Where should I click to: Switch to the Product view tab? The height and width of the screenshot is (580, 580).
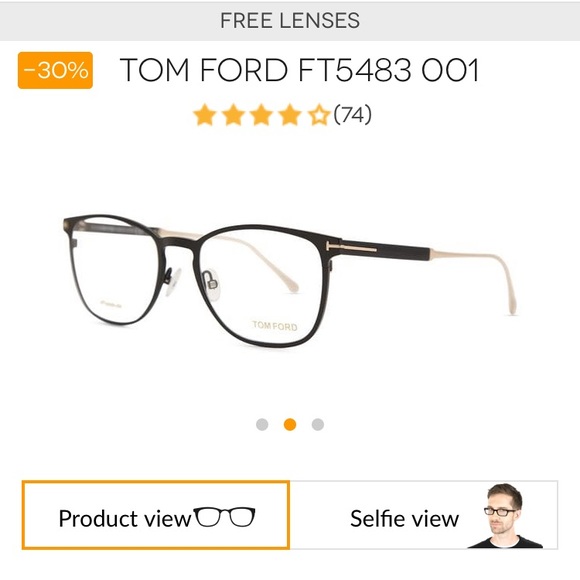[x=156, y=515]
